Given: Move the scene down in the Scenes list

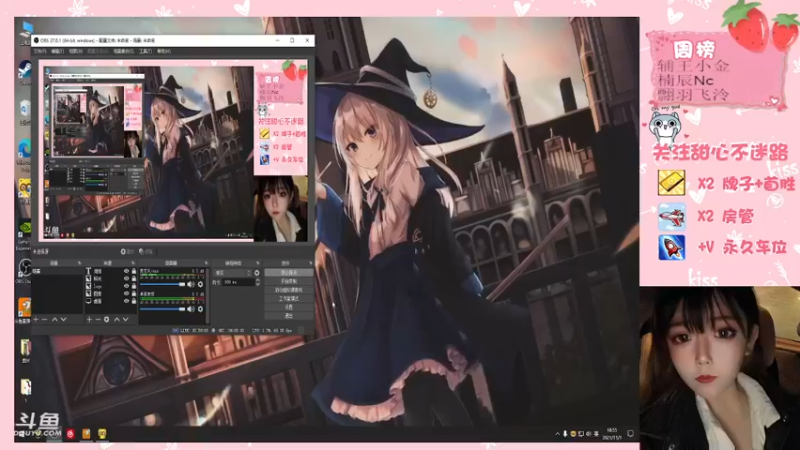Looking at the screenshot, I should pos(63,319).
